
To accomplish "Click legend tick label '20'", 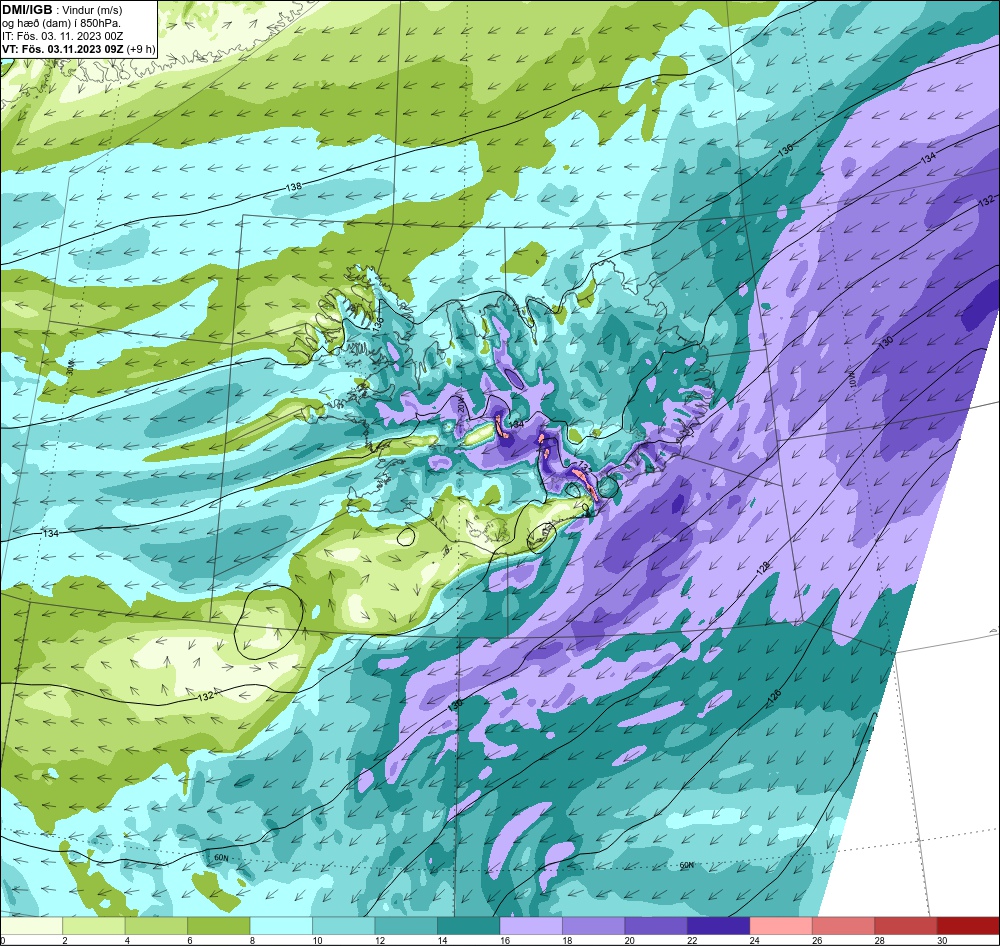I will pos(629,940).
